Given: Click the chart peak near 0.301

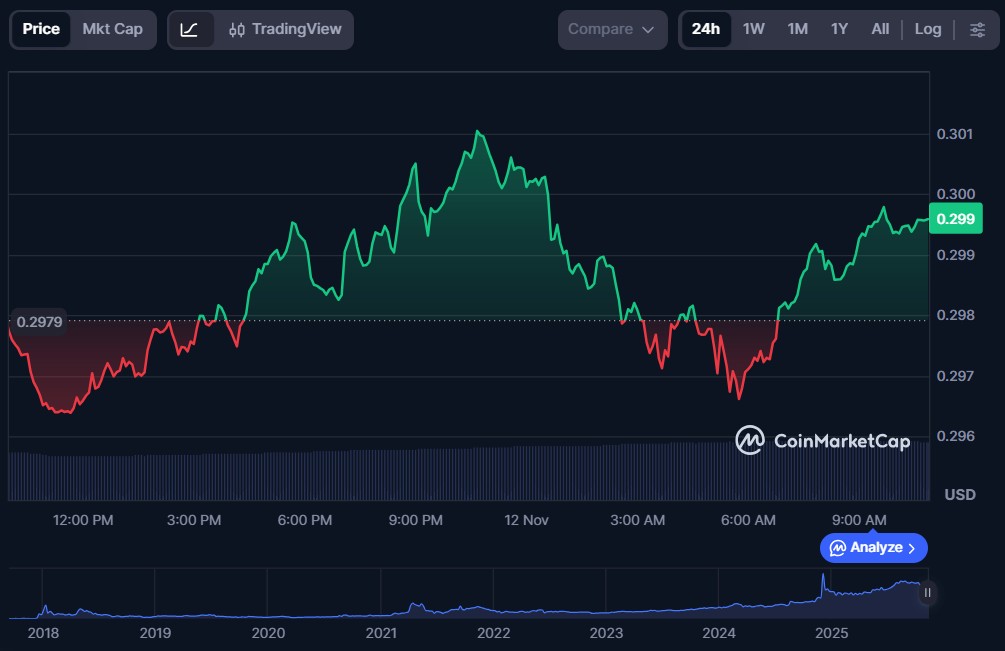Looking at the screenshot, I should pos(479,131).
